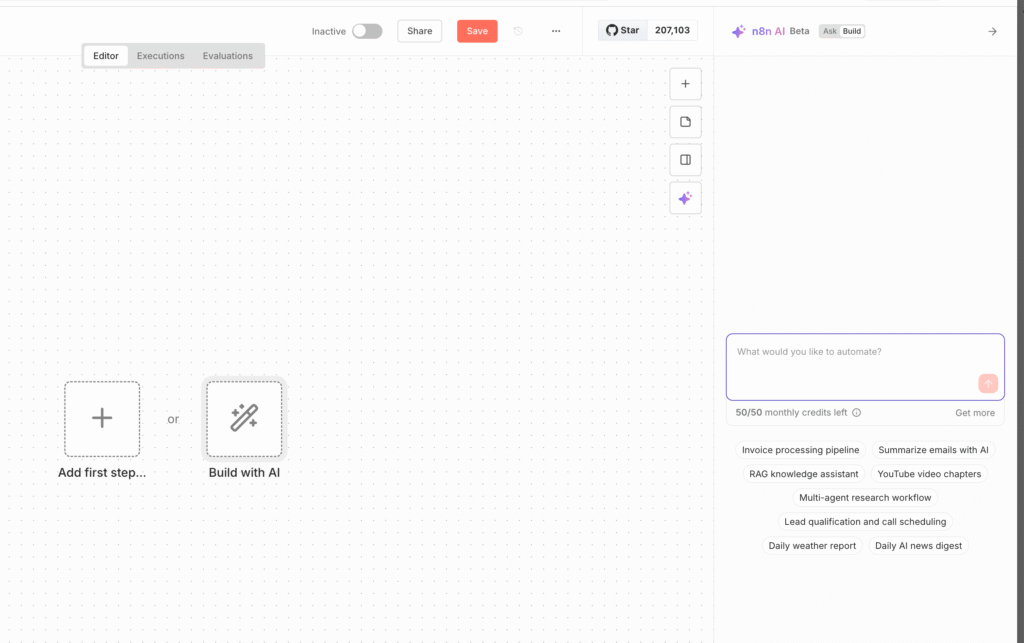Add a sticky note to canvas
The image size is (1024, 643).
coord(685,122)
